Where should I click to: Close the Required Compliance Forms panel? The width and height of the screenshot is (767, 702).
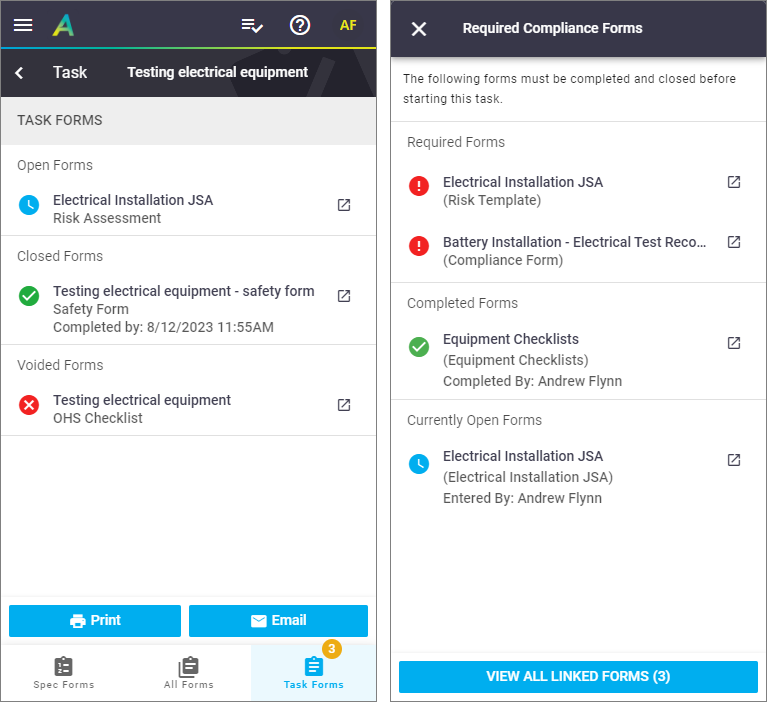(419, 29)
